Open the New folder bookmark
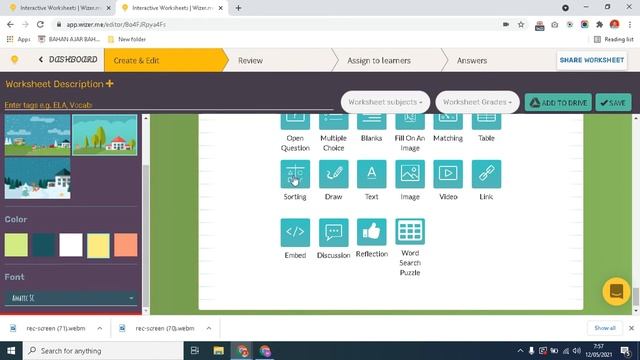Screen dimensions: 640x360 [127, 39]
